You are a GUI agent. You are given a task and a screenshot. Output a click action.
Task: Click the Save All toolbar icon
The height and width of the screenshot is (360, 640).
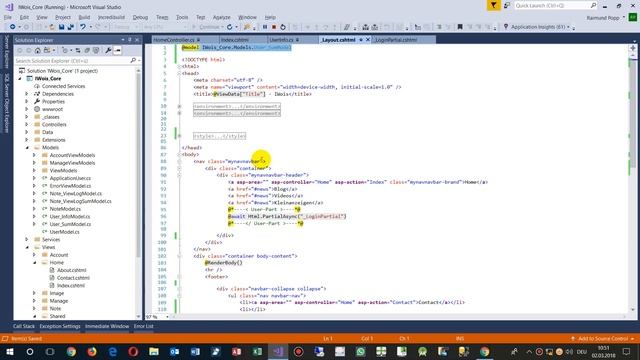[x=70, y=27]
